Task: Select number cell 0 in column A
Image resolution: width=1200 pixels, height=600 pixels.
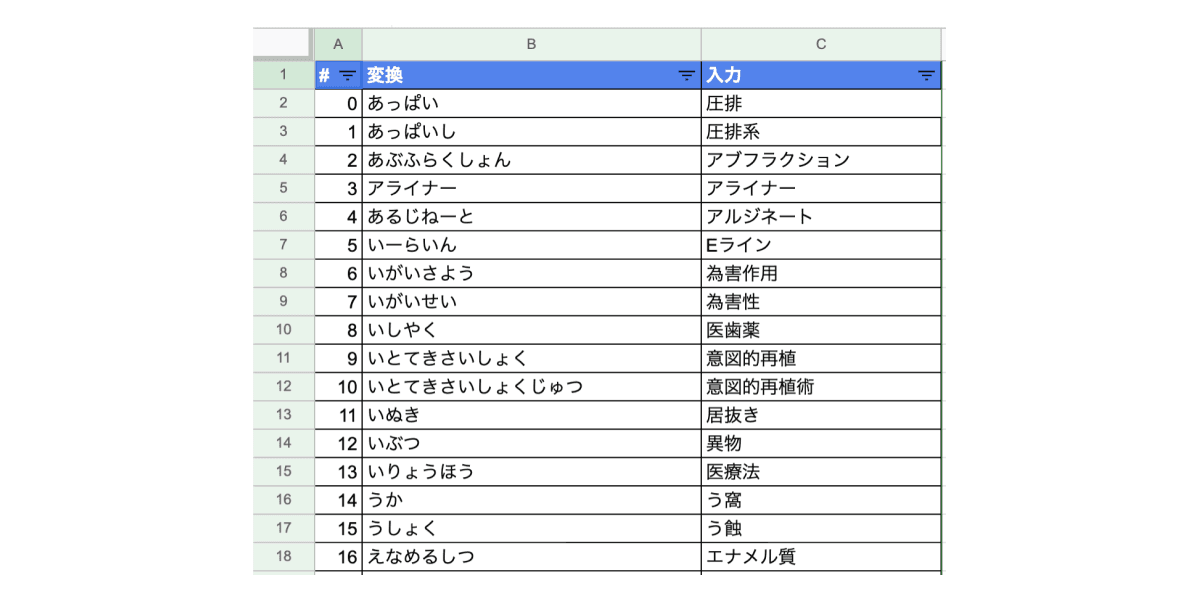Action: click(338, 103)
